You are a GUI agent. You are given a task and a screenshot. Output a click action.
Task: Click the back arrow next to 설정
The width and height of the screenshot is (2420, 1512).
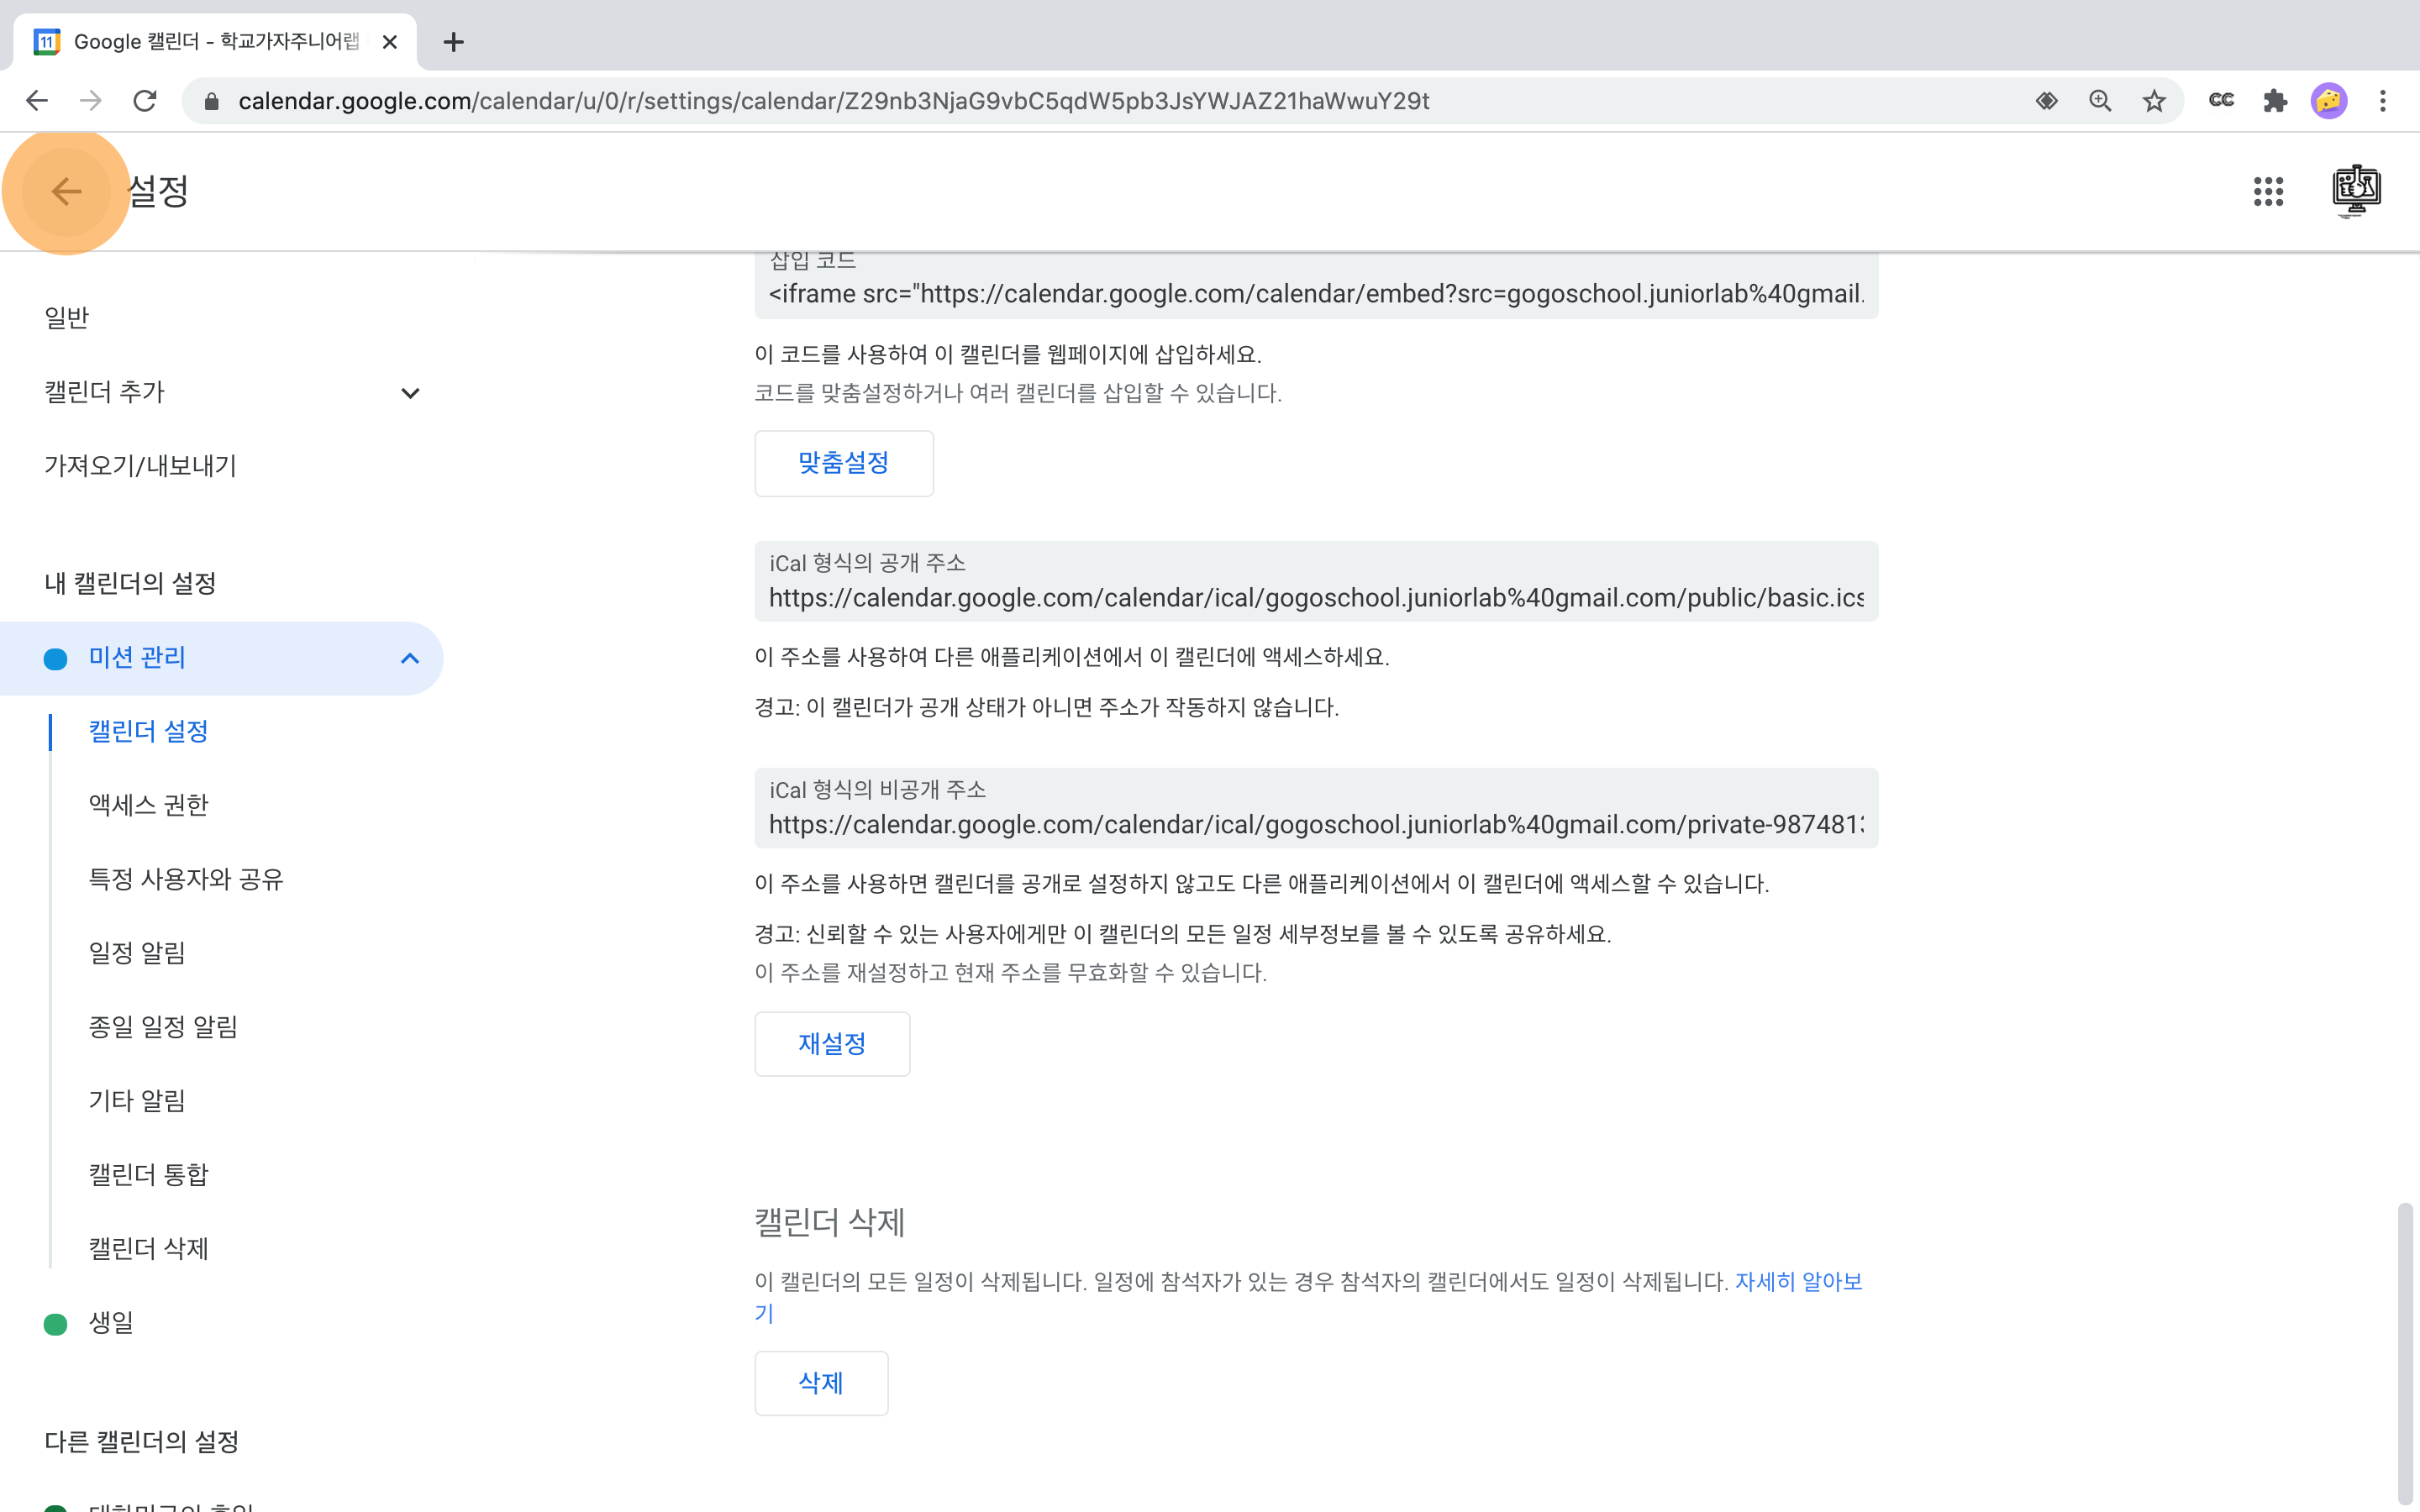(66, 191)
